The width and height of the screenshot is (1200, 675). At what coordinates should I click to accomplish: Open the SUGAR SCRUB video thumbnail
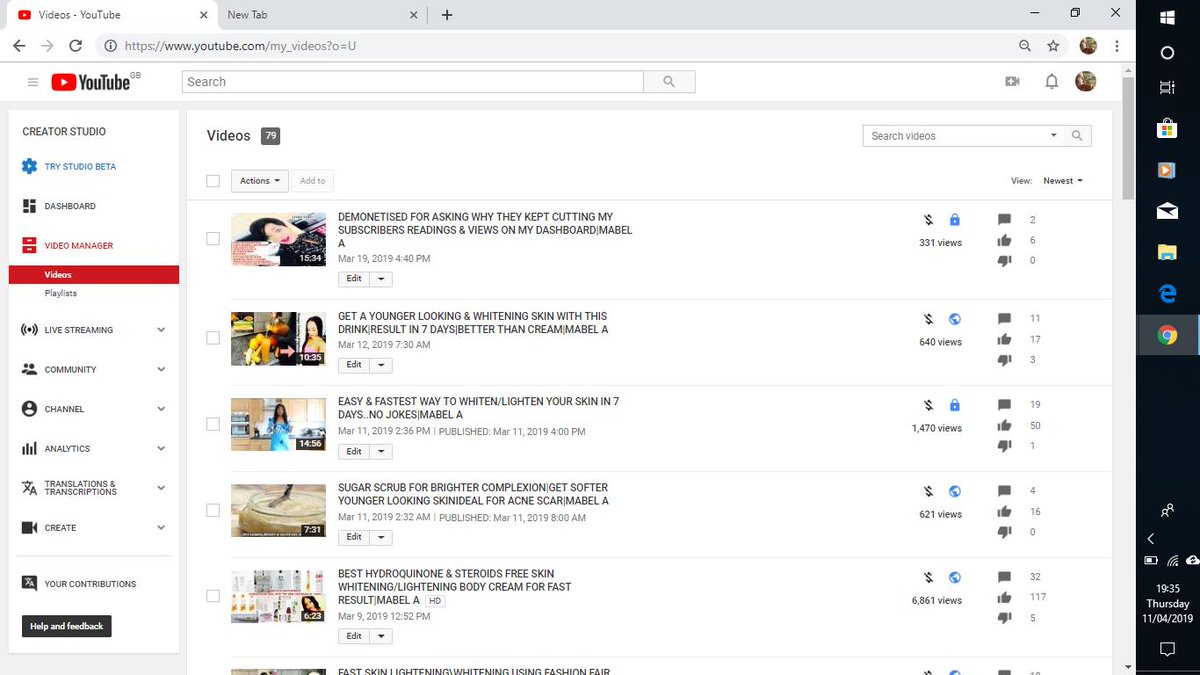(x=278, y=511)
